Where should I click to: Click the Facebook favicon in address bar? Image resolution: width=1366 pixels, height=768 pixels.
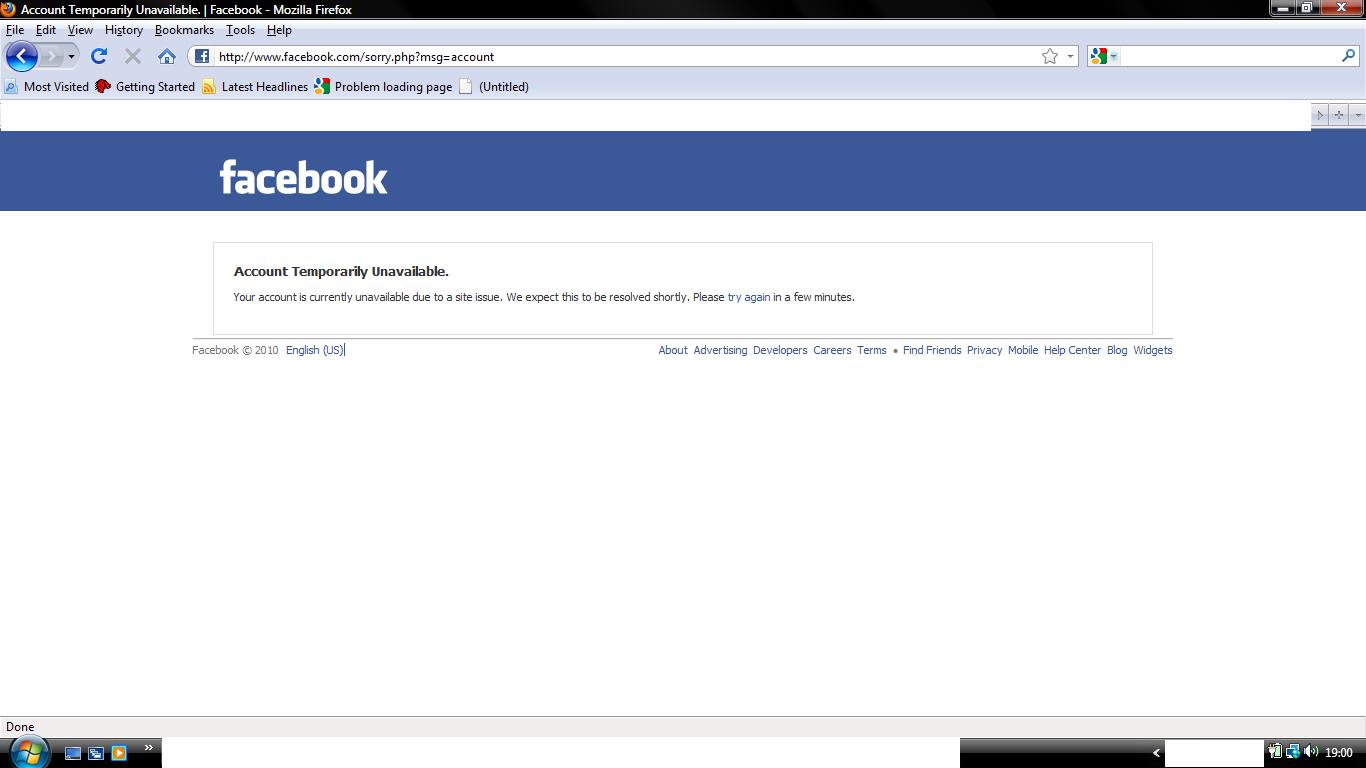(202, 57)
